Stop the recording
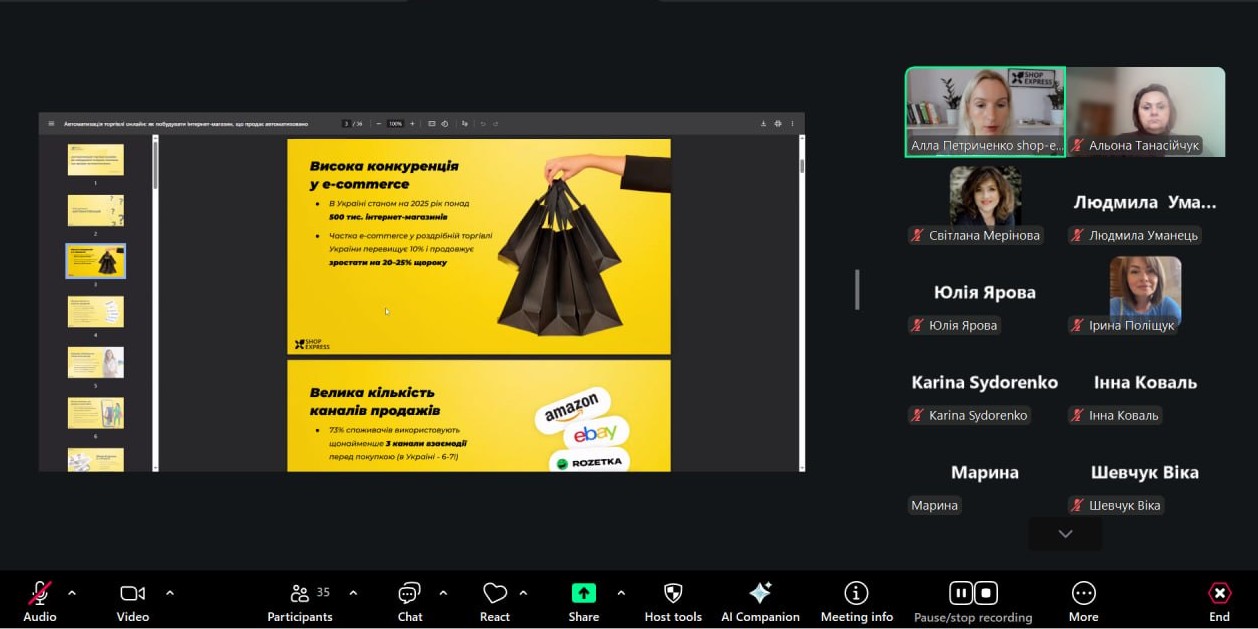 (x=986, y=593)
